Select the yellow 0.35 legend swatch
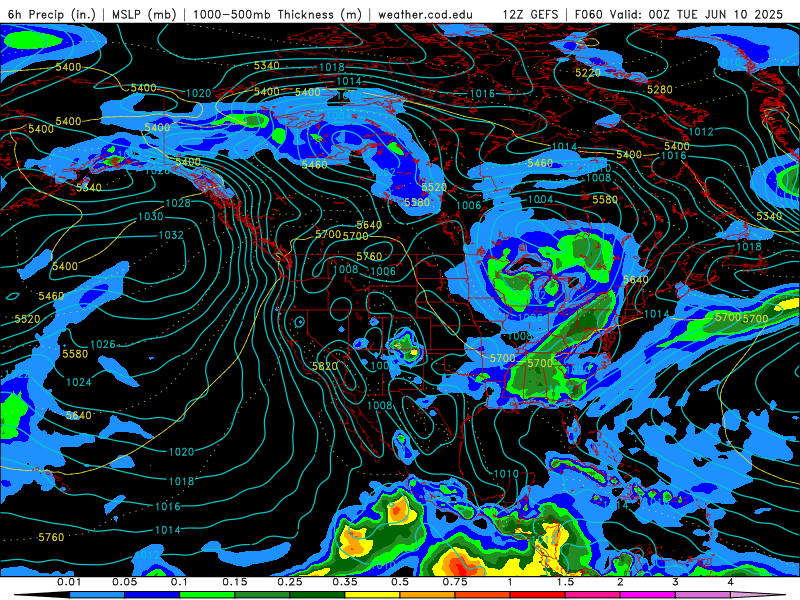Screen dimensions: 800x600 click(372, 595)
